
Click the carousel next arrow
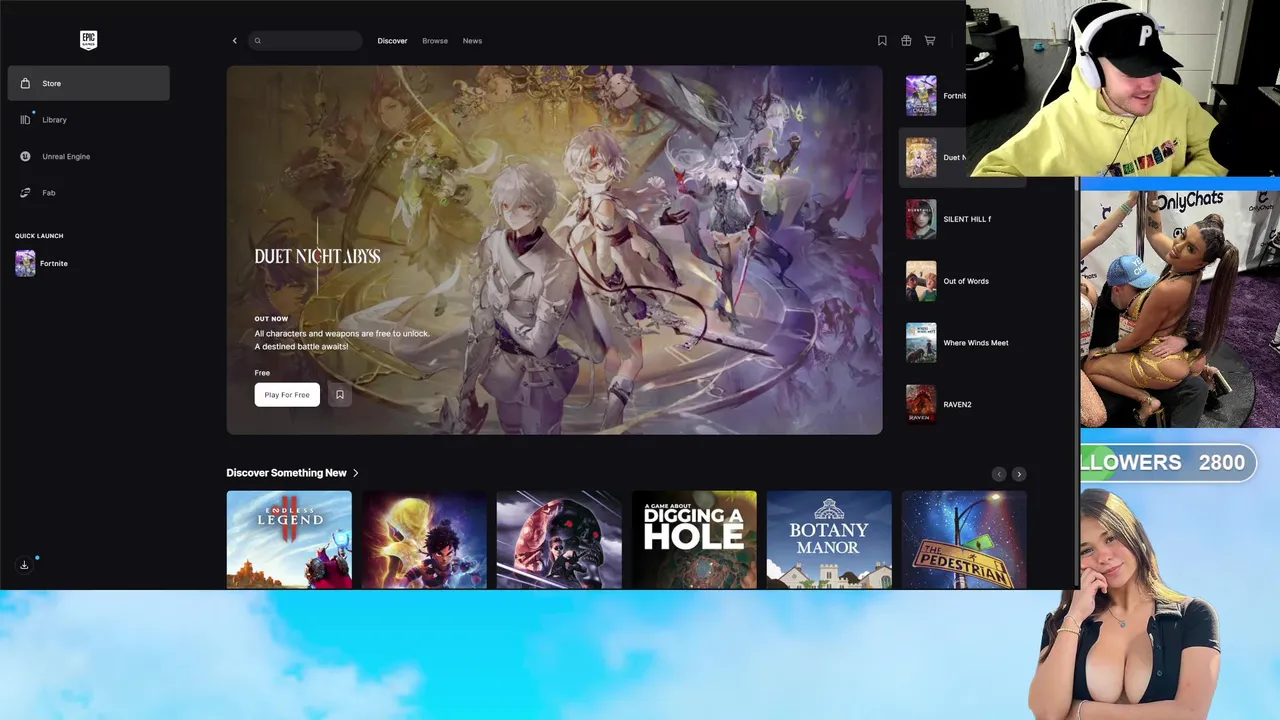tap(1018, 474)
